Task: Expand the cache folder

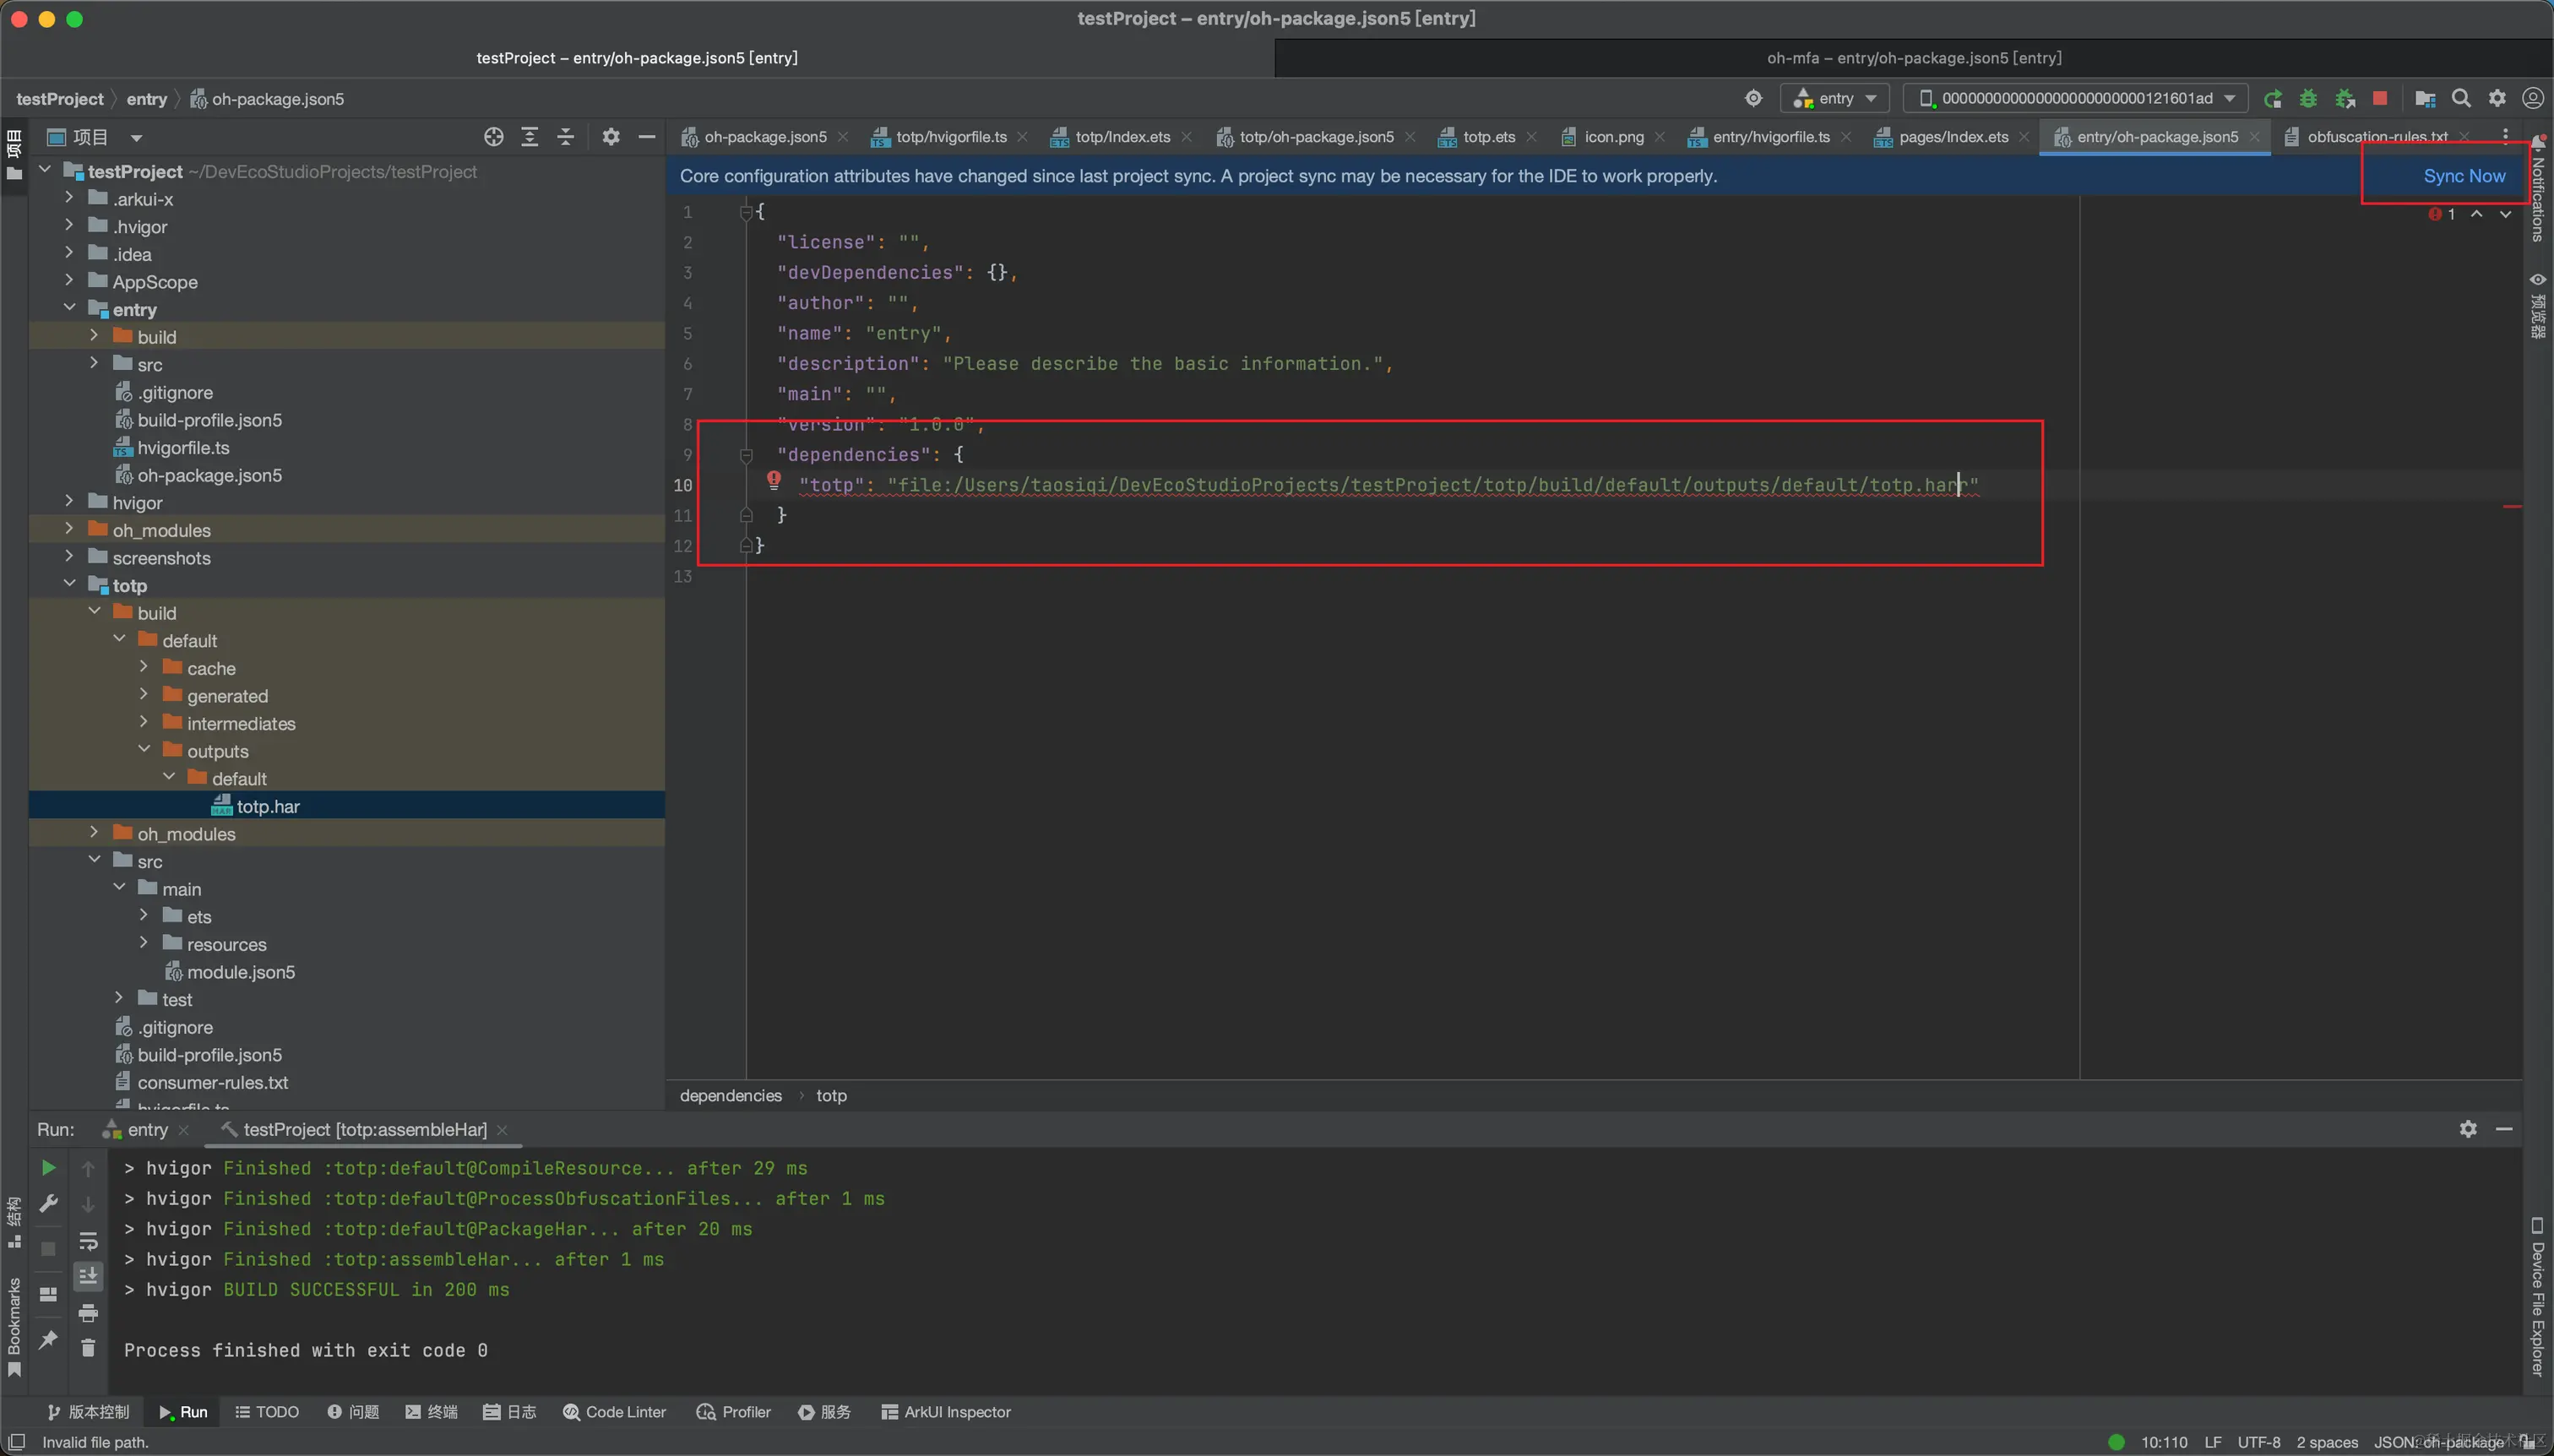Action: point(144,667)
